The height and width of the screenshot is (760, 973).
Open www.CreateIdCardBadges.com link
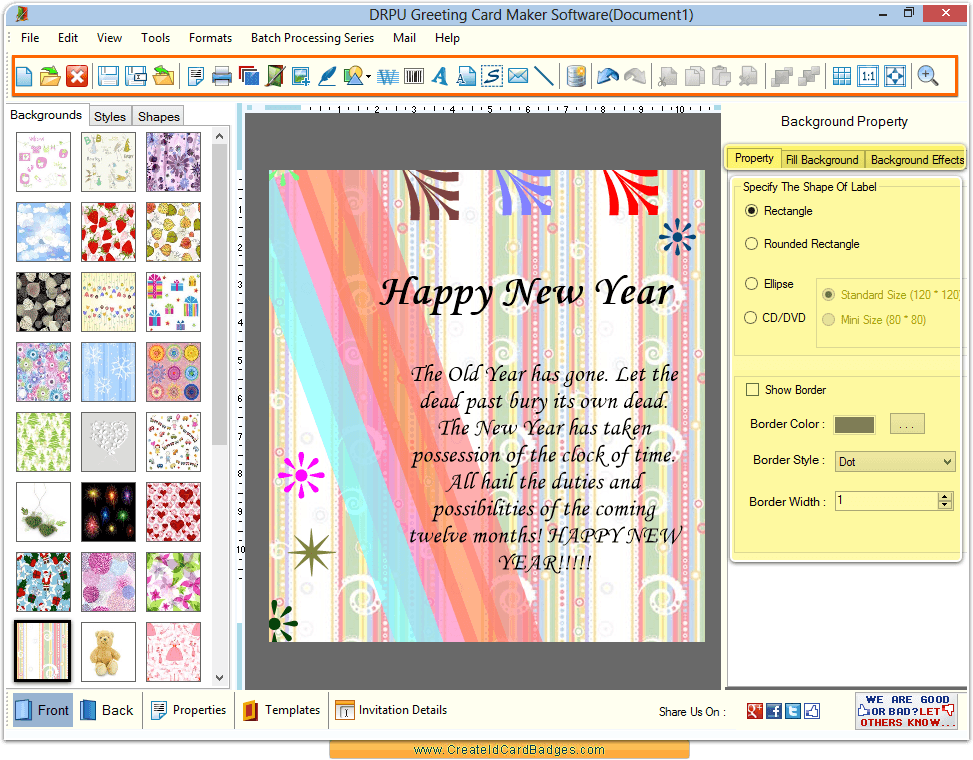pos(509,750)
